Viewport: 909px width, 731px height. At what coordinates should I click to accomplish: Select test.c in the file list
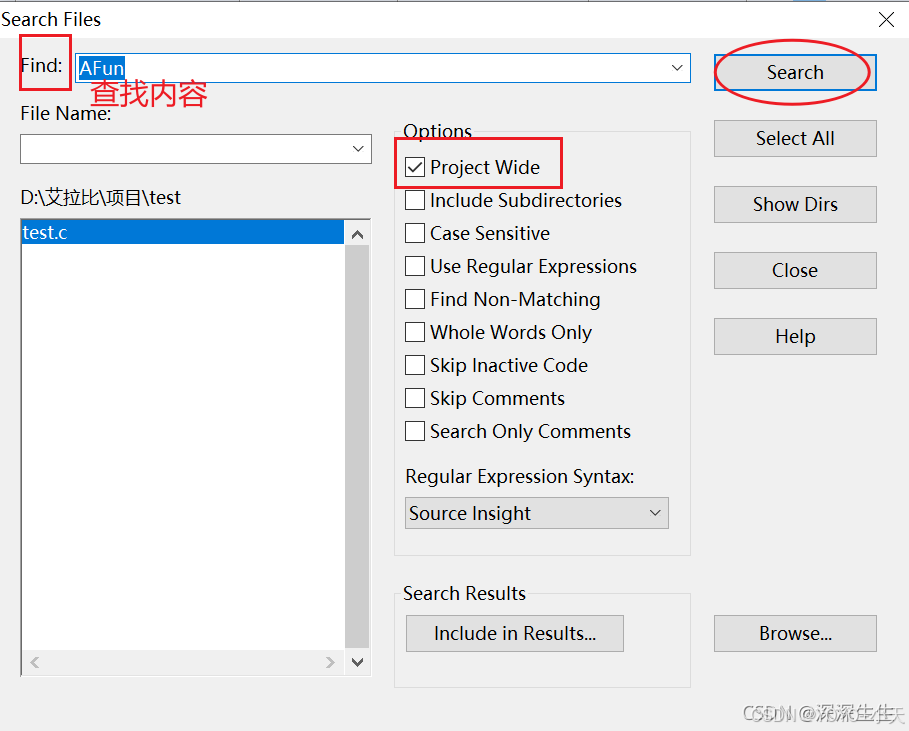182,232
